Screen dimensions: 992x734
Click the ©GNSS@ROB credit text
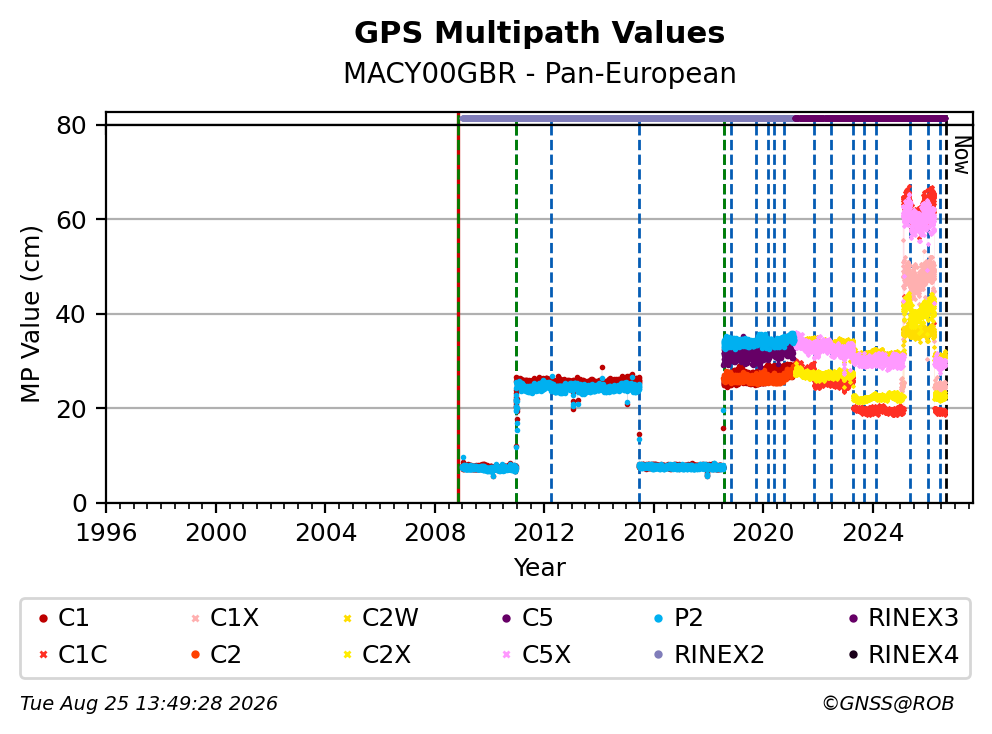[x=888, y=704]
